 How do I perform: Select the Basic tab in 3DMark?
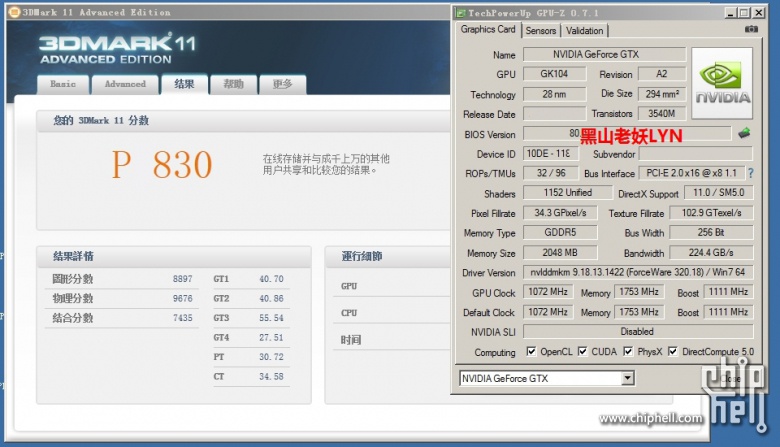click(63, 85)
